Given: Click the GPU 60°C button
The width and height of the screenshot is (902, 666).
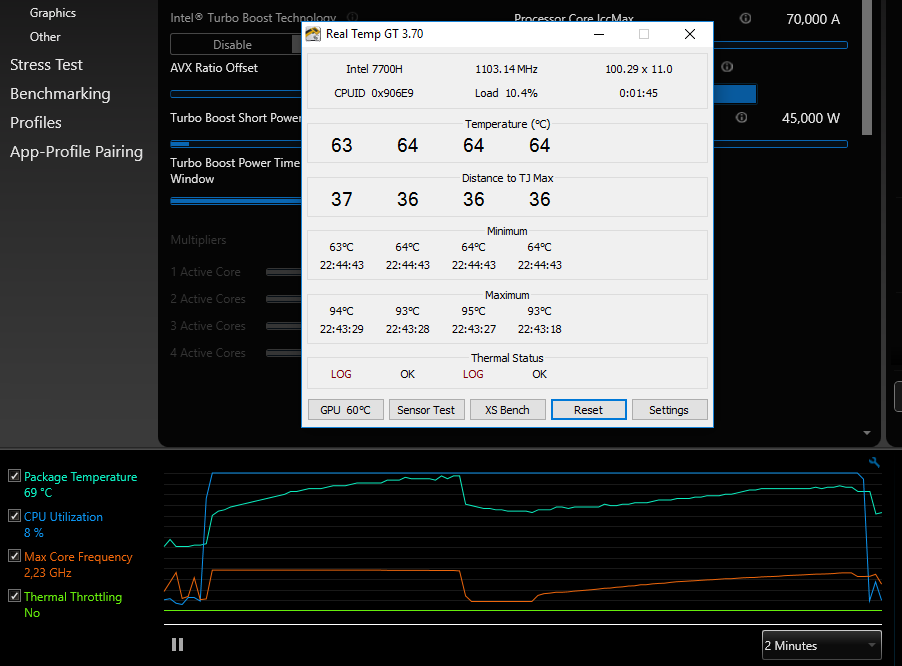Looking at the screenshot, I should 346,409.
